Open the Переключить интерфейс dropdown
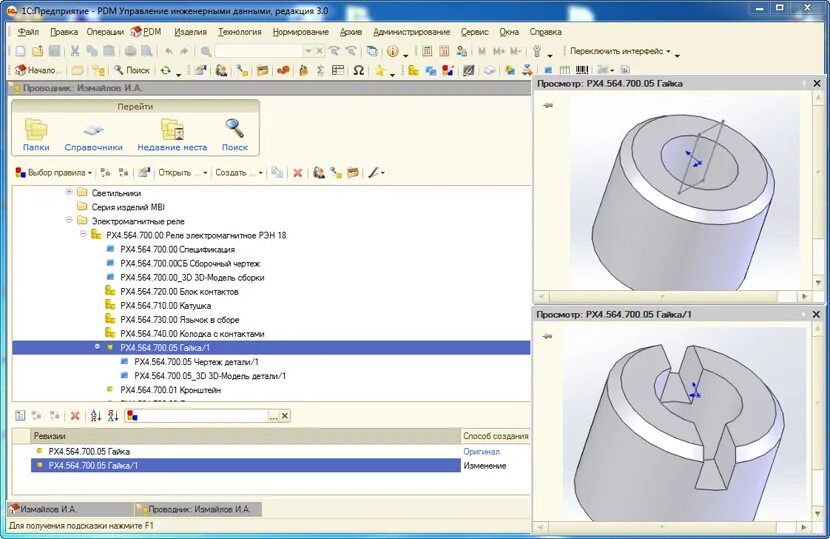This screenshot has height=539, width=830. 620,51
